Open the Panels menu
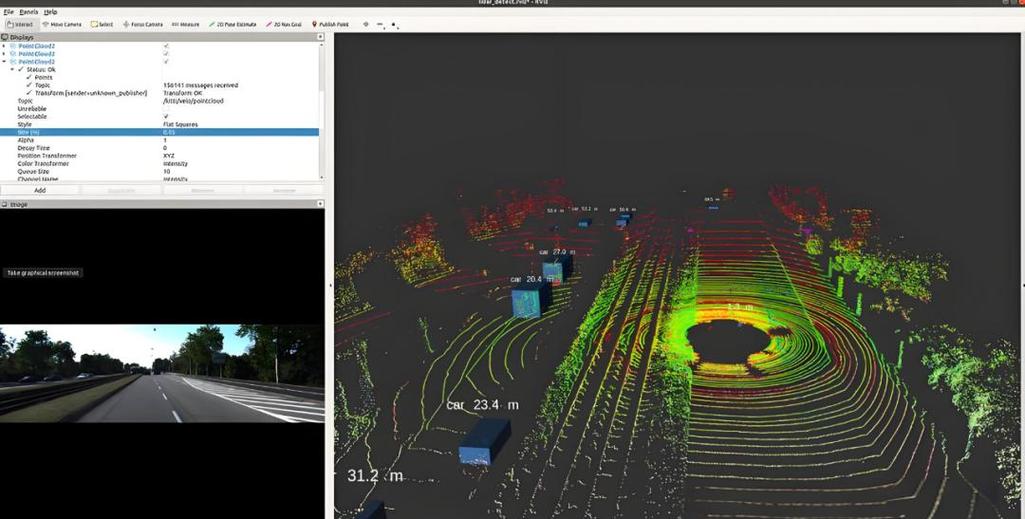 pyautogui.click(x=29, y=12)
